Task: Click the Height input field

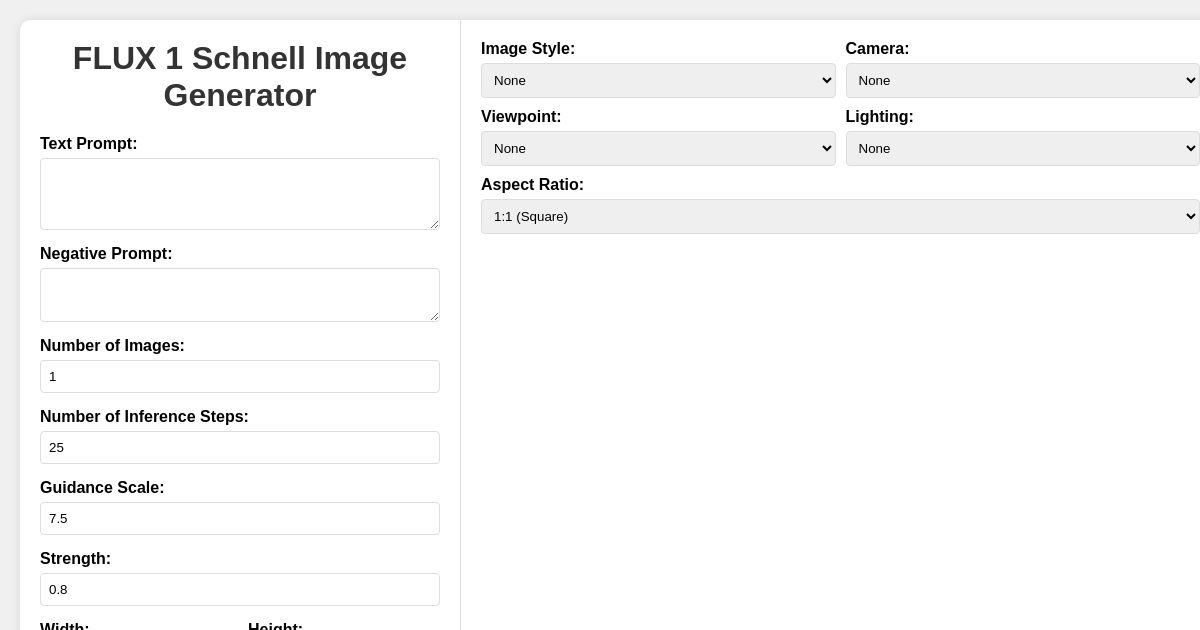Action: pos(346,628)
